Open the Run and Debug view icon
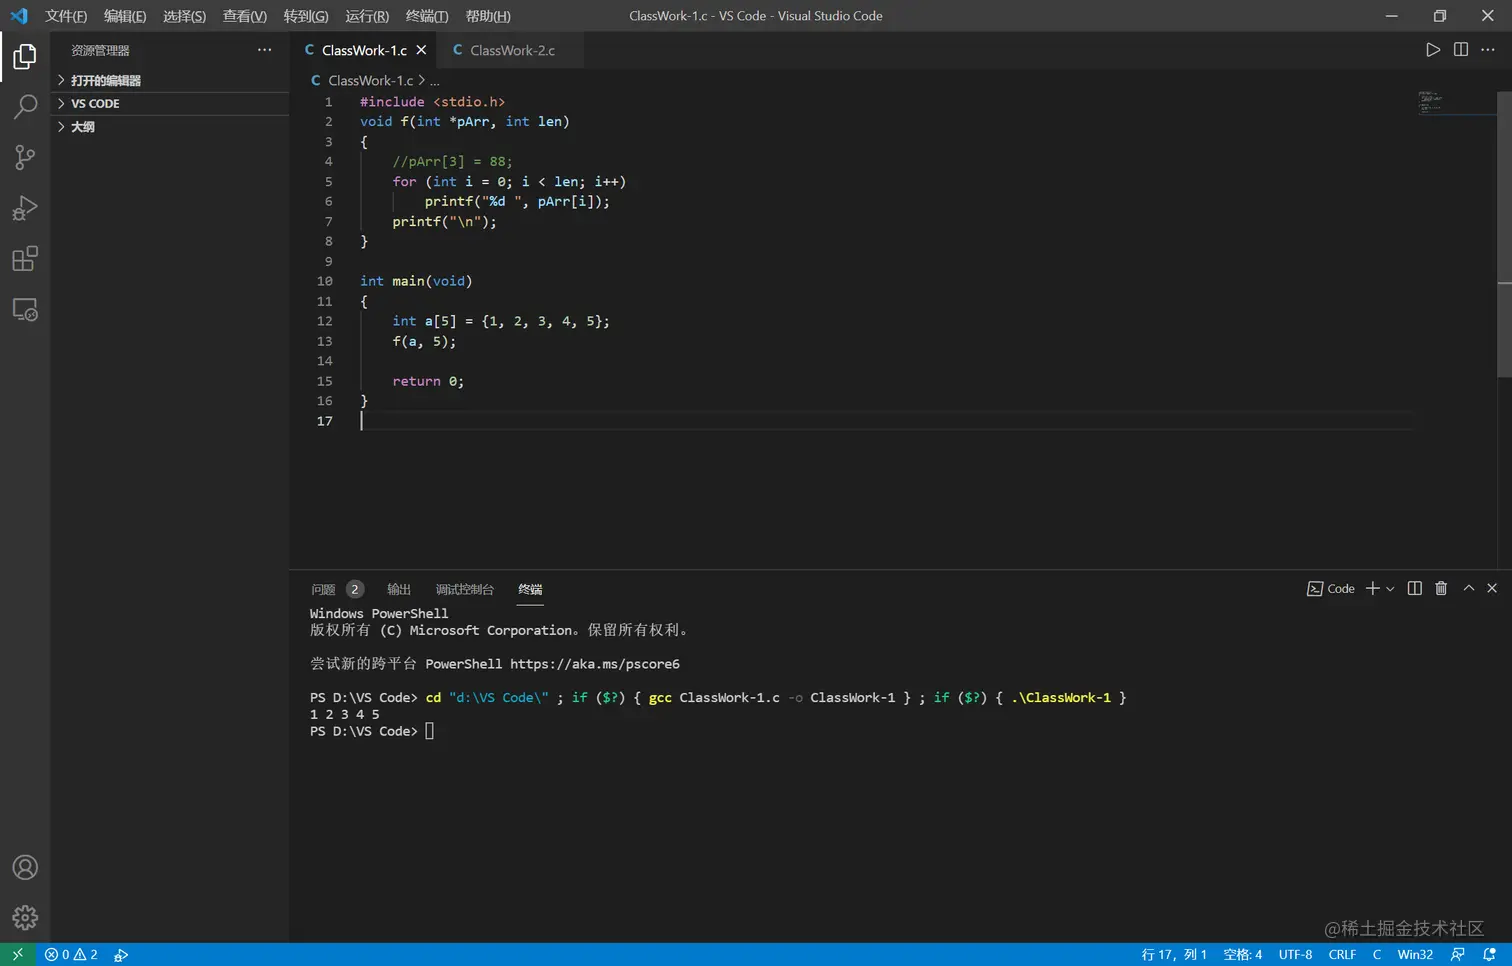Viewport: 1512px width, 966px height. pyautogui.click(x=25, y=208)
